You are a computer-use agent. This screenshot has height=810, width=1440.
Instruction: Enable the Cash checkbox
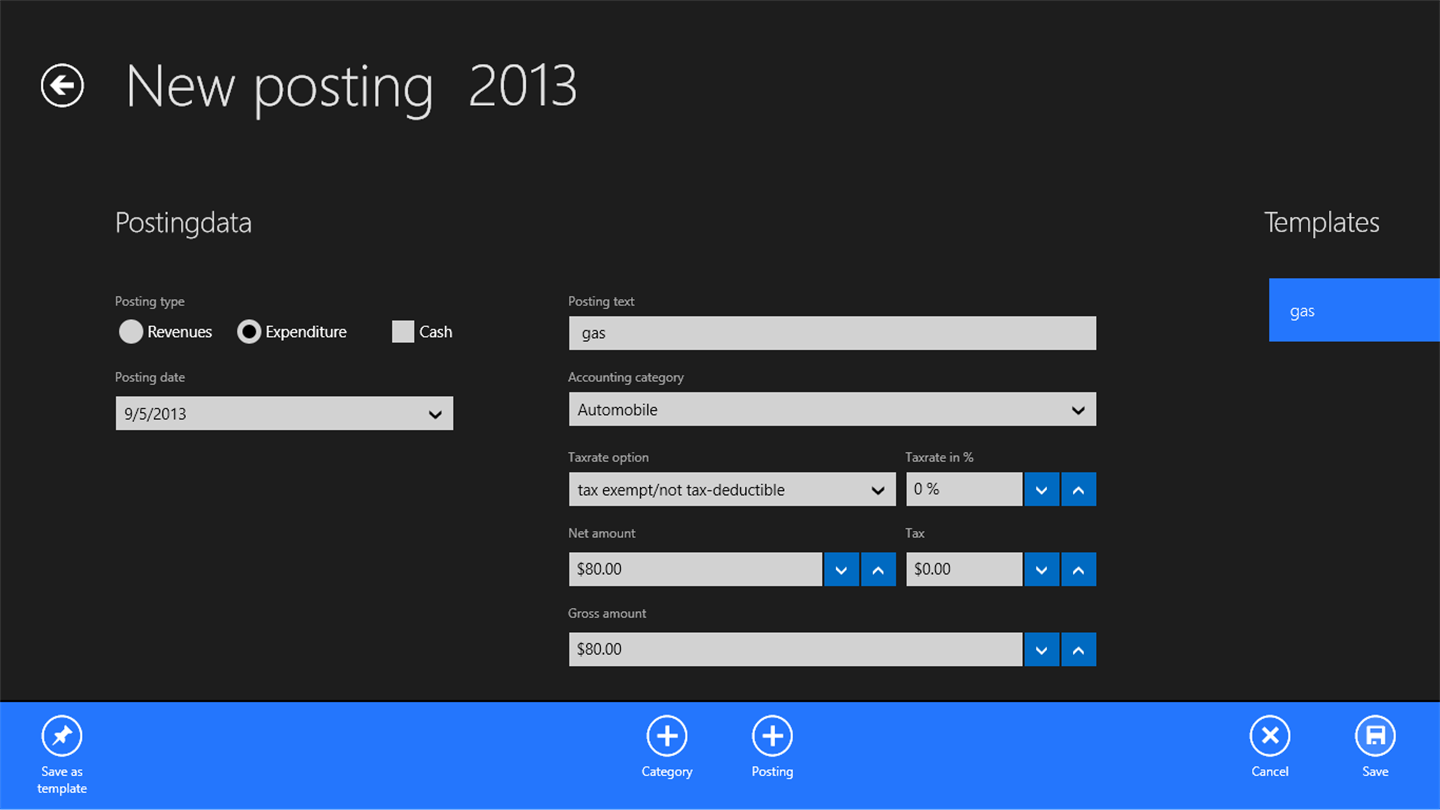(403, 332)
